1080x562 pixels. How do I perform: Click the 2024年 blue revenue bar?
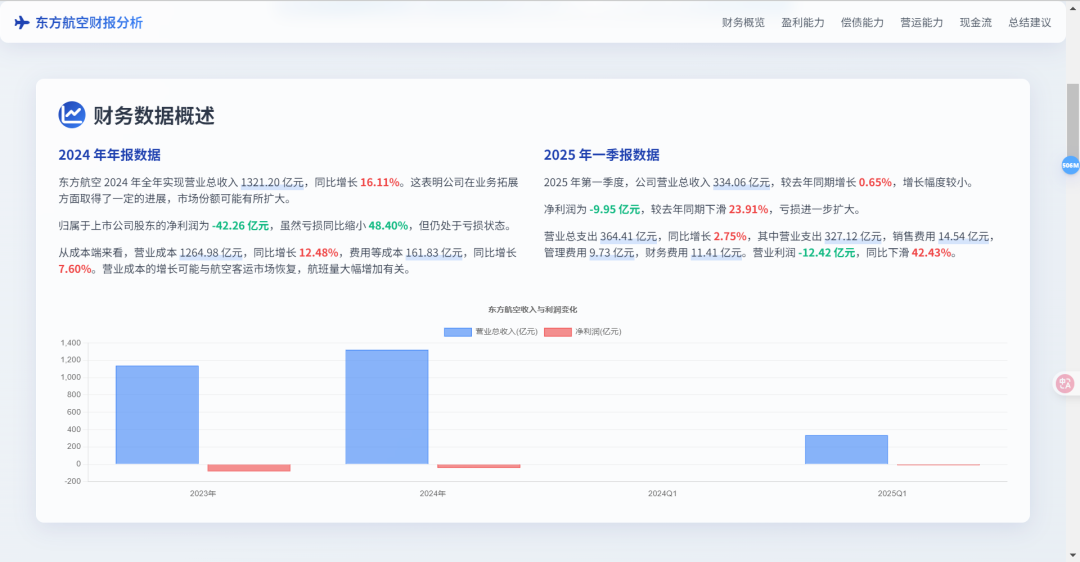coord(387,406)
